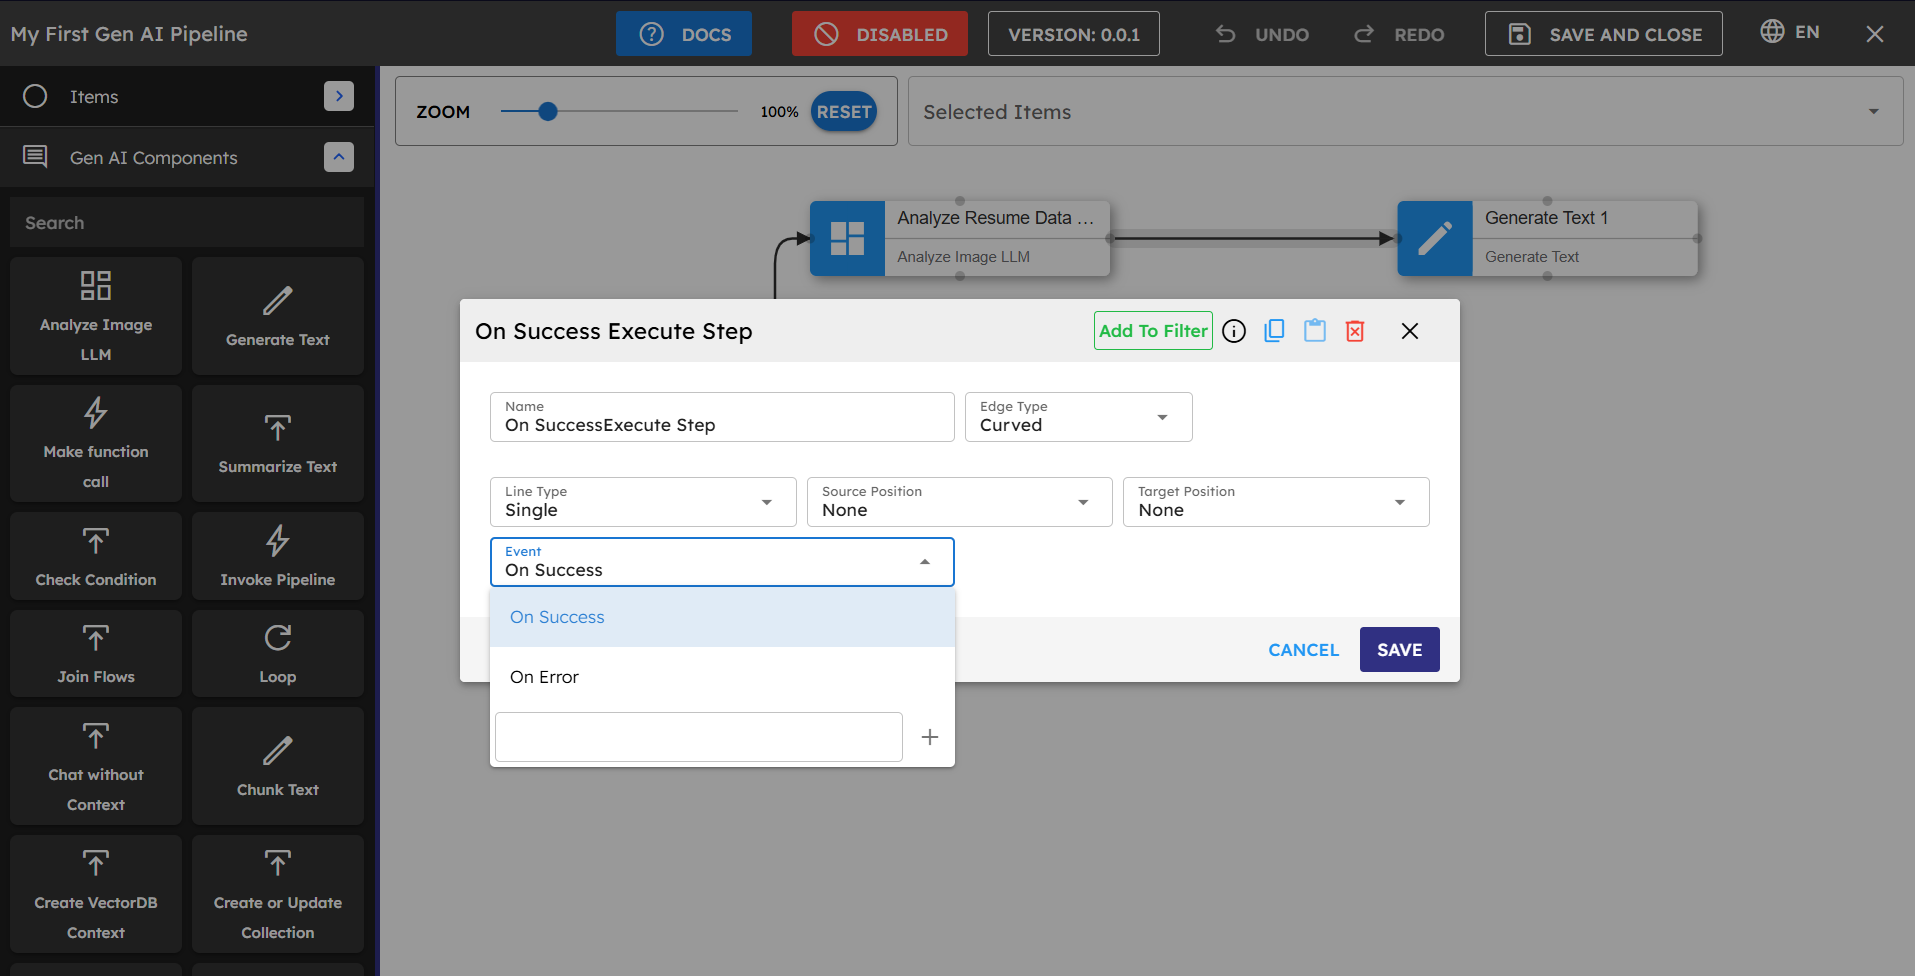Open the Edge Type dropdown
The width and height of the screenshot is (1915, 976).
click(1078, 417)
